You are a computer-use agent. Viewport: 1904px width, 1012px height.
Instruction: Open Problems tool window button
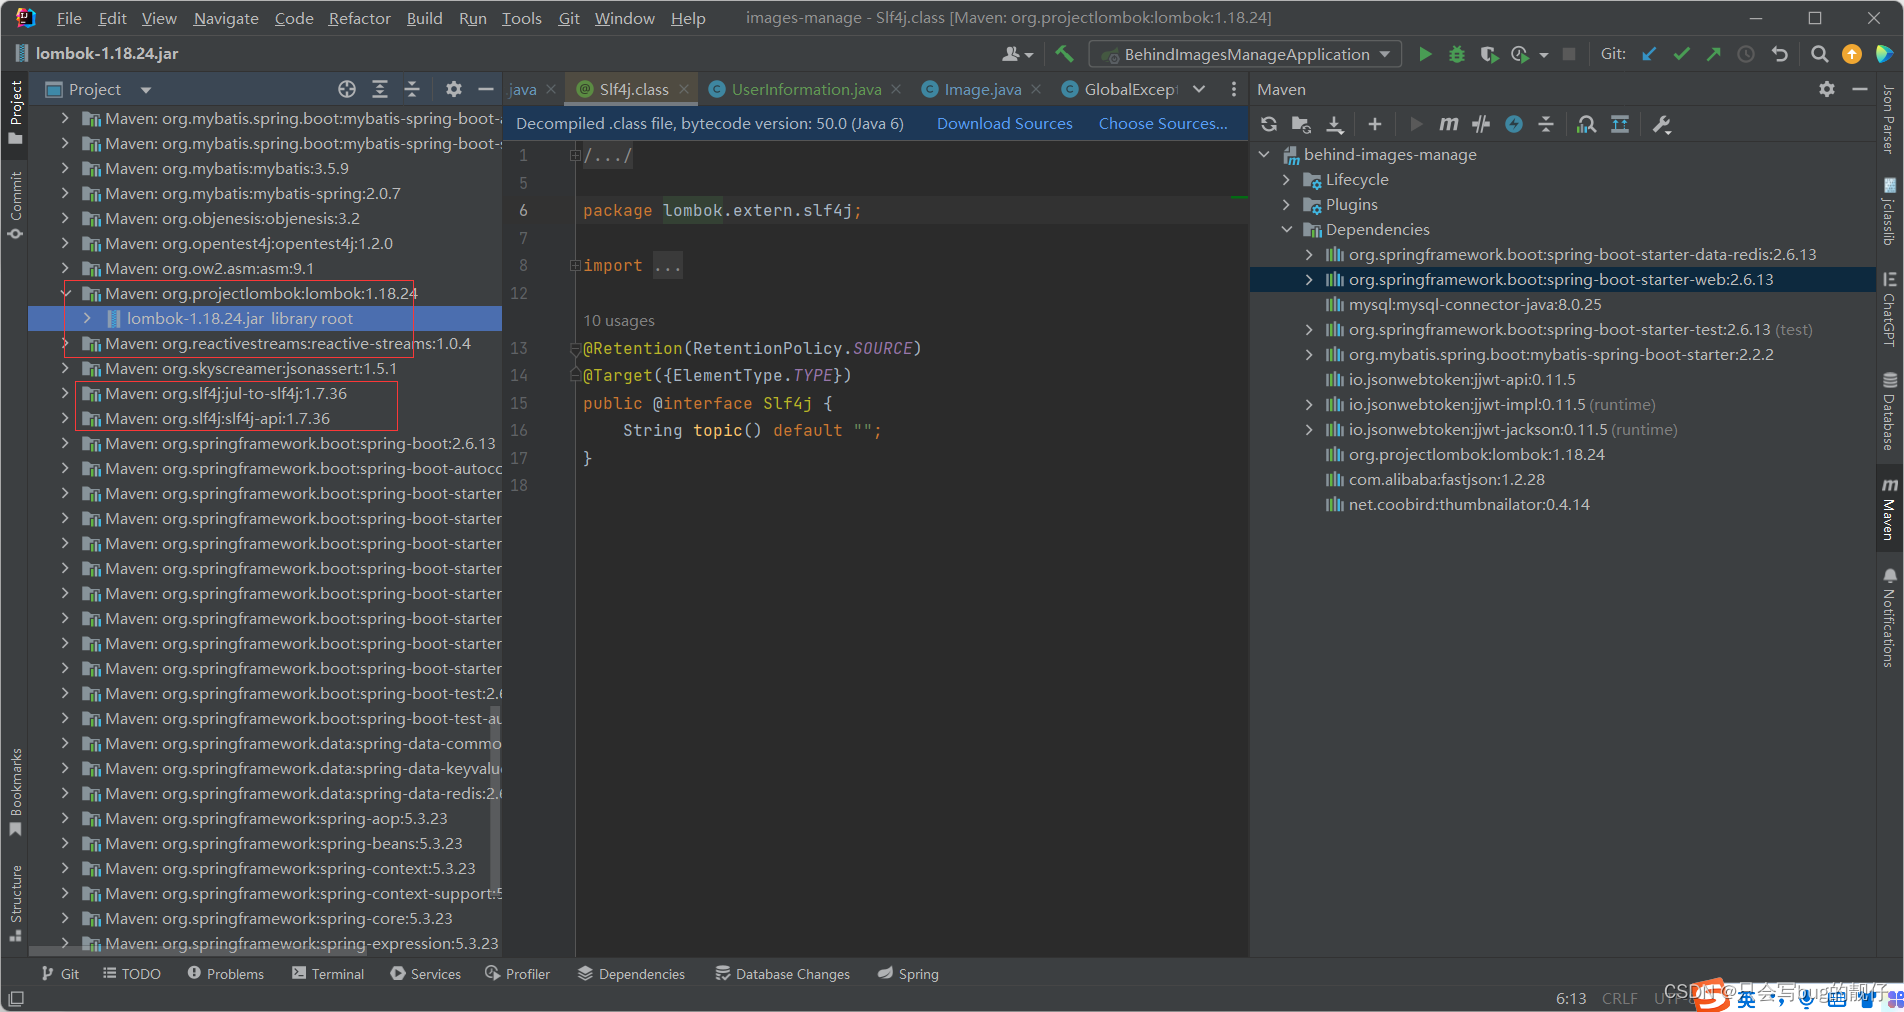tap(225, 974)
